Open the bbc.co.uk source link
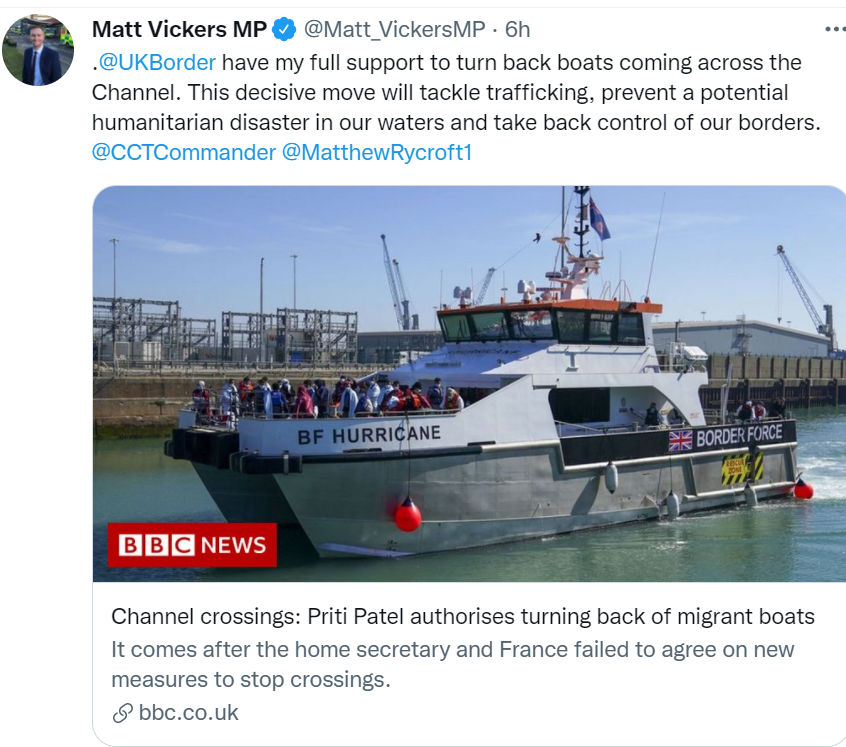846x747 pixels. 188,712
